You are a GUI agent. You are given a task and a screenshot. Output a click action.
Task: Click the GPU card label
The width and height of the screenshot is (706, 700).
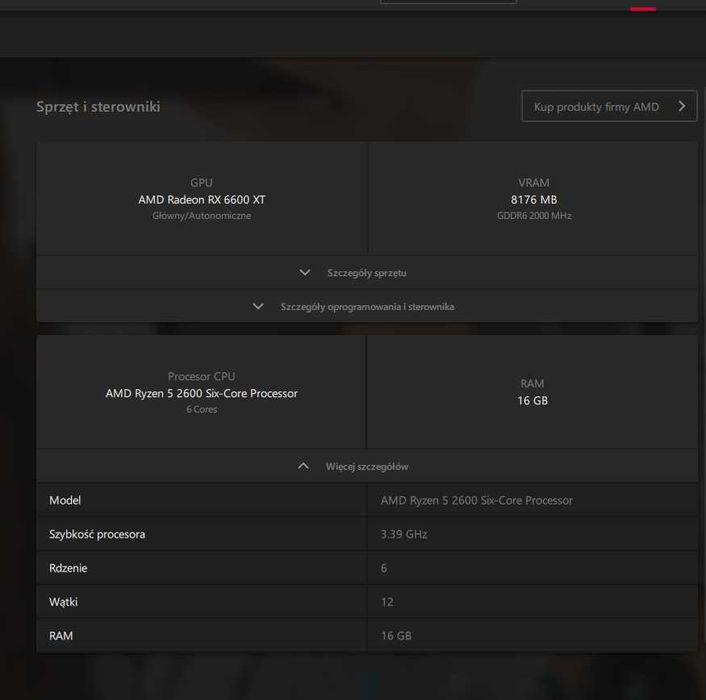click(x=201, y=183)
